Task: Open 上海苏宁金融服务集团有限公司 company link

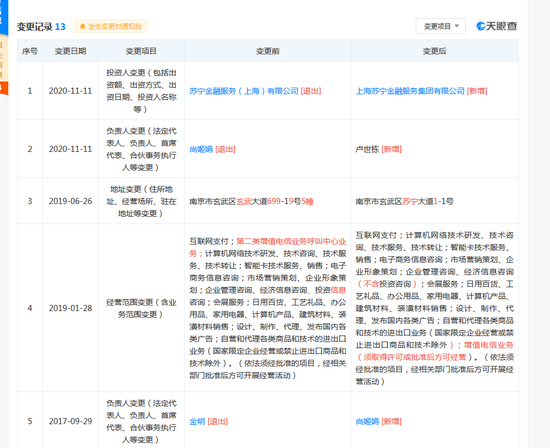Action: 410,91
